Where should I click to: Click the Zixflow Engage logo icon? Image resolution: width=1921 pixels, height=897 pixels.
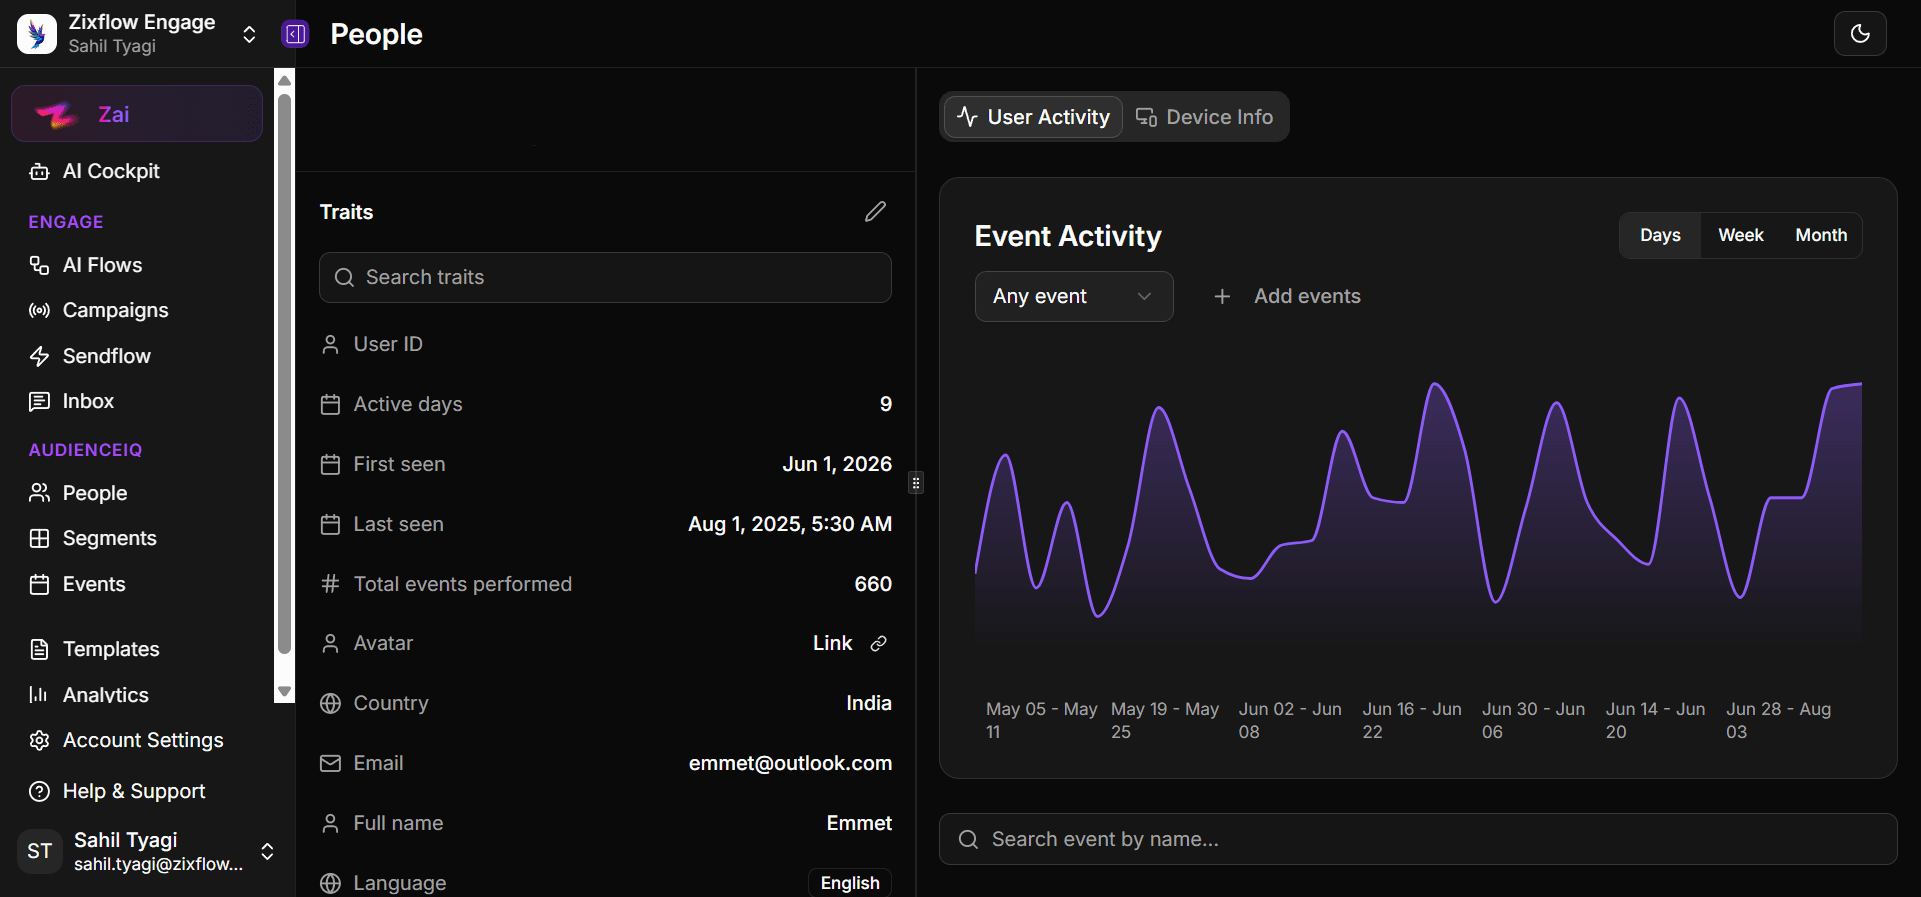[37, 34]
